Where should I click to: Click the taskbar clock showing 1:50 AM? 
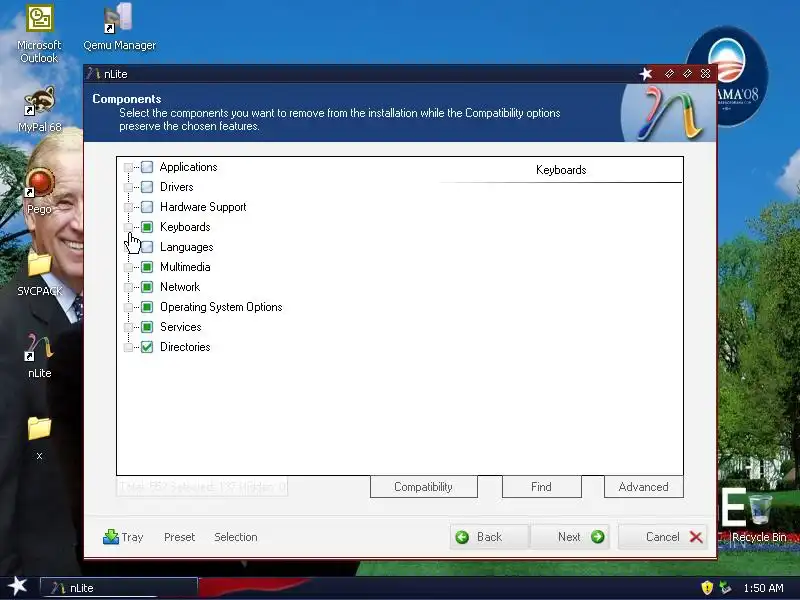[763, 588]
